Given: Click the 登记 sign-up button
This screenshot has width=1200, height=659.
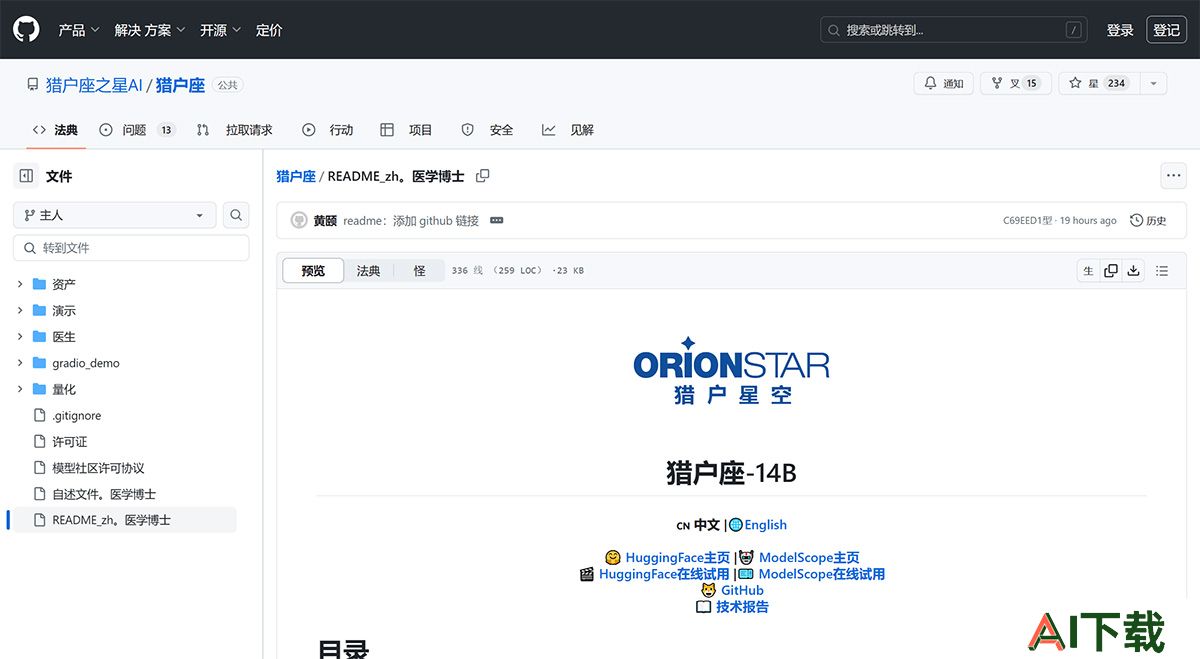Looking at the screenshot, I should [x=1167, y=30].
